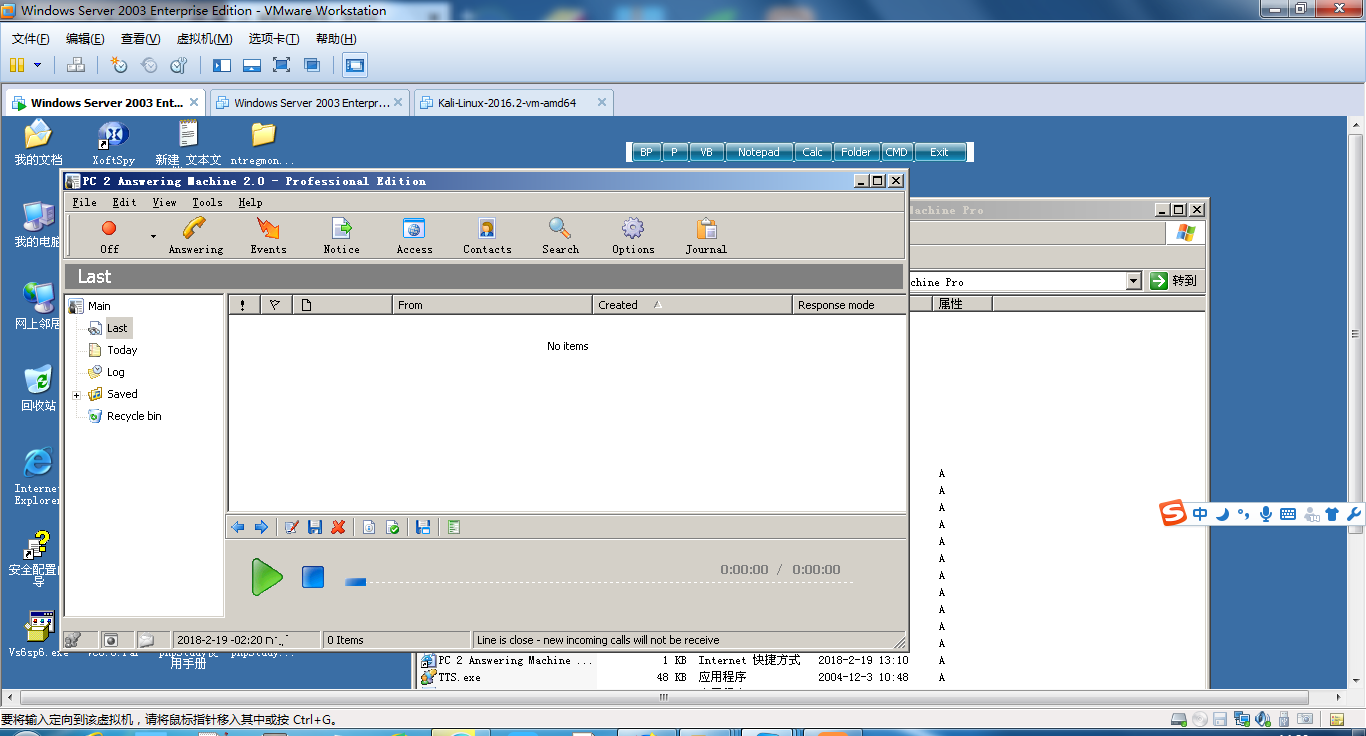Toggle VMware console view button
1366x736 pixels.
[x=355, y=66]
